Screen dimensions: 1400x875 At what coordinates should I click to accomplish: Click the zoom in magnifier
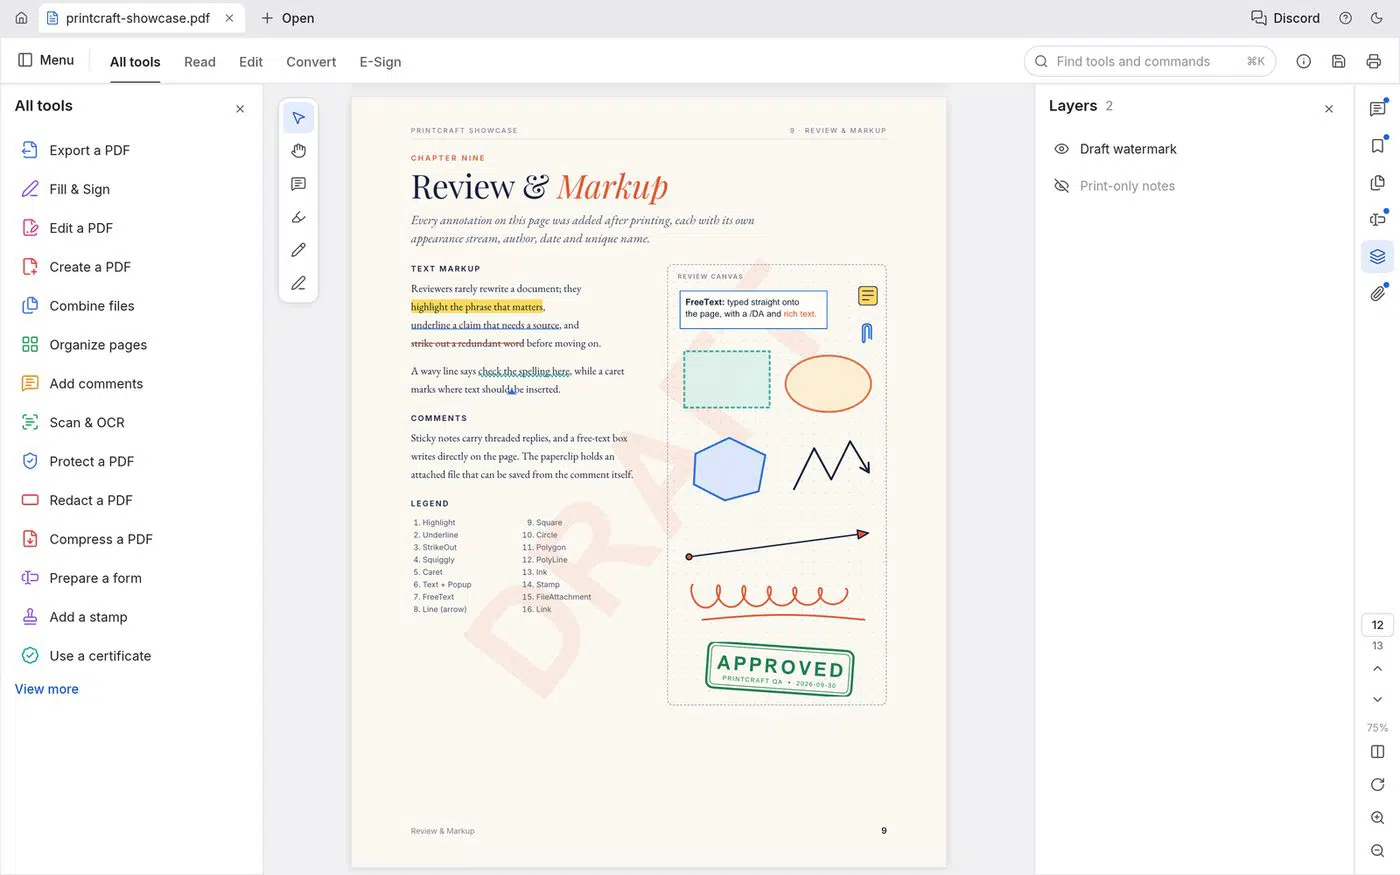1377,818
